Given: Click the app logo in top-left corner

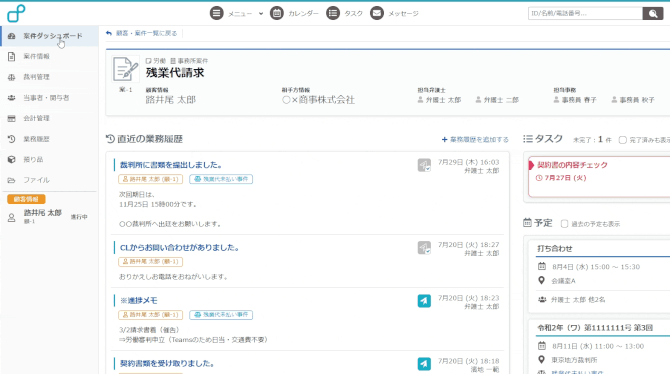Looking at the screenshot, I should click(x=16, y=13).
